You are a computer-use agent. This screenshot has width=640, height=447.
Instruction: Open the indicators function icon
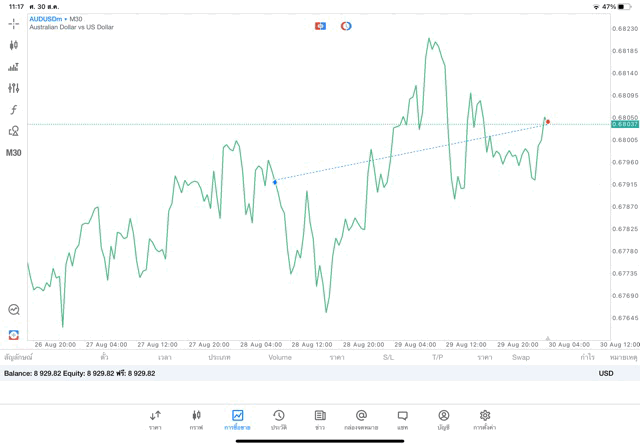click(x=14, y=110)
